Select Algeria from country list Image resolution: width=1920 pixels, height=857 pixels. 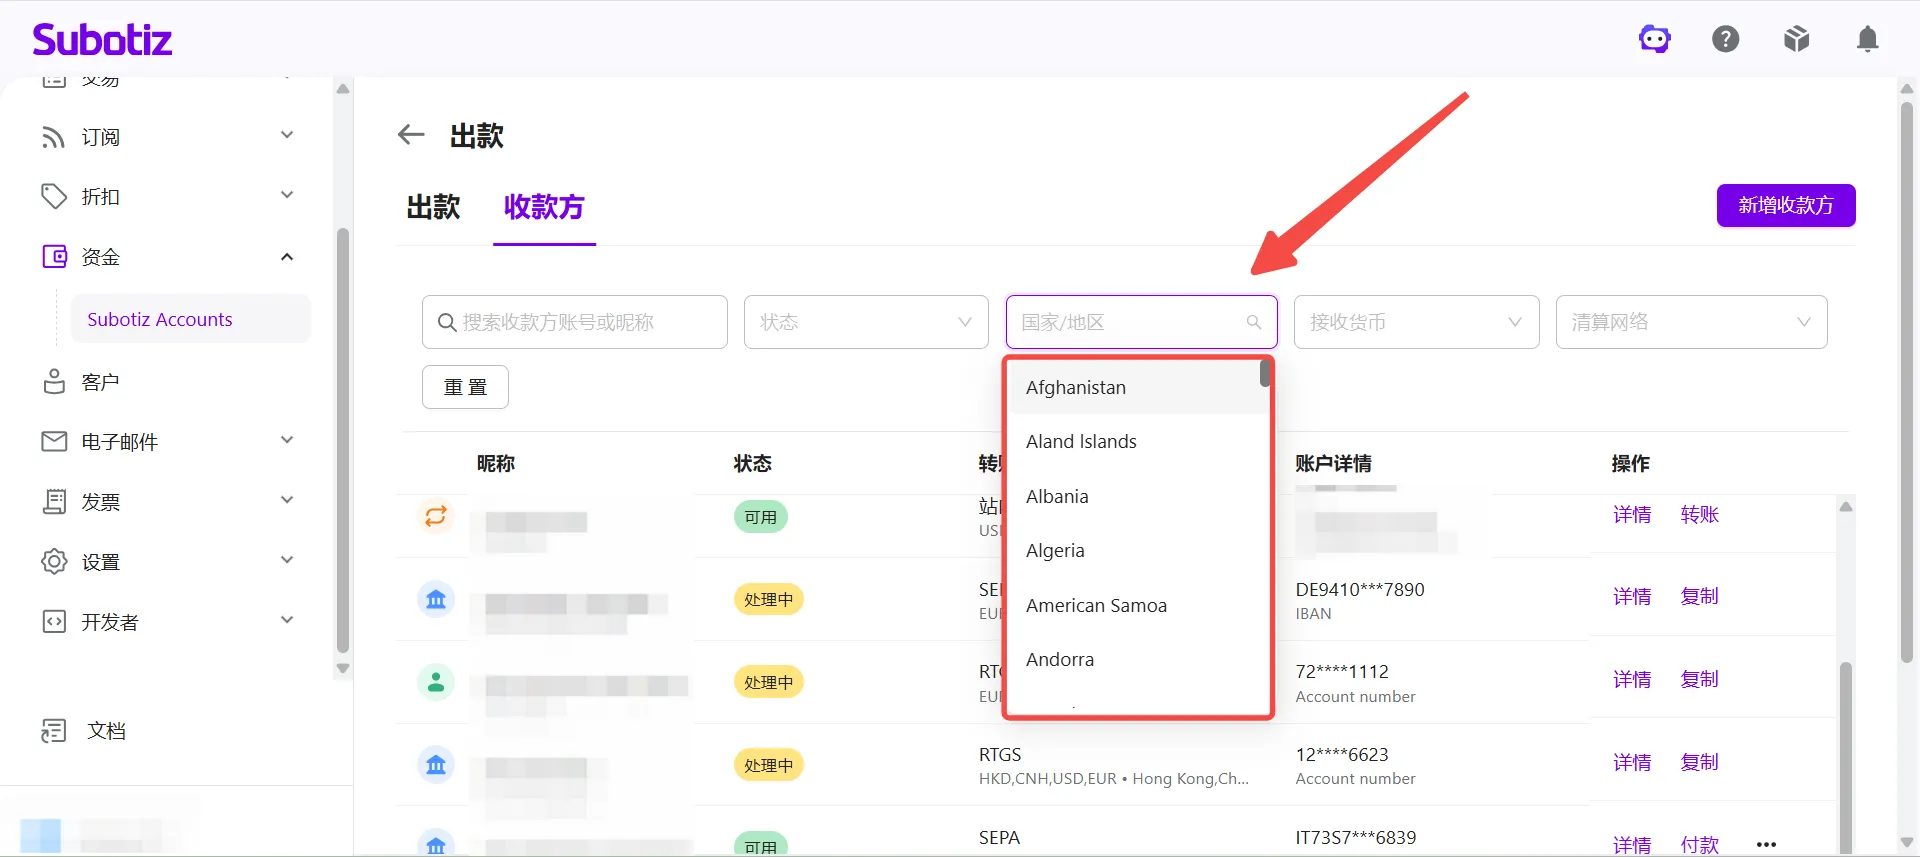coord(1138,551)
